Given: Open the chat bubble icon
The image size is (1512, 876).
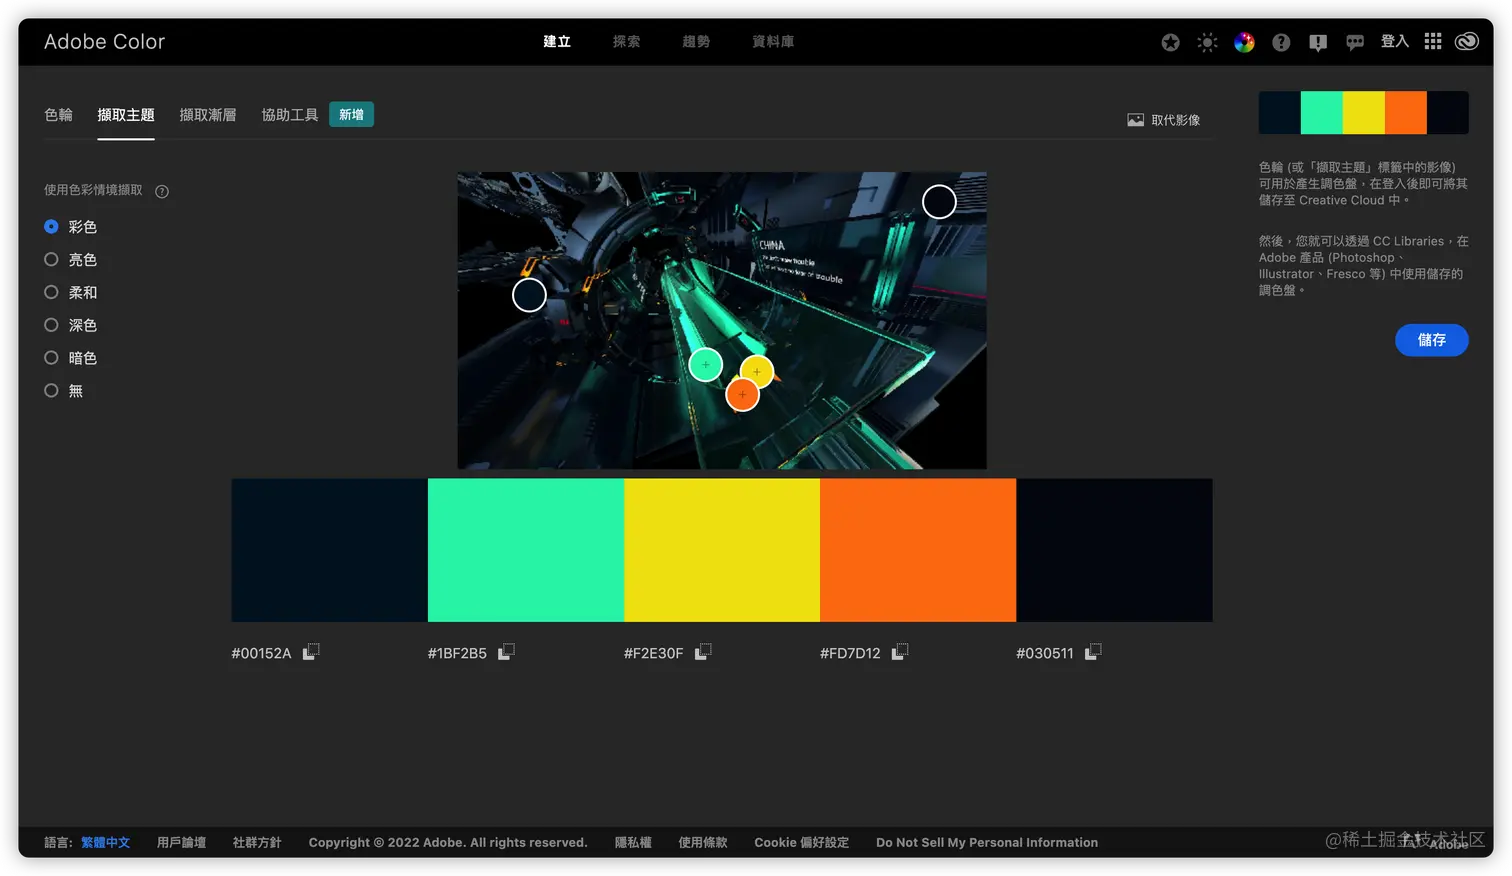Looking at the screenshot, I should coord(1355,42).
